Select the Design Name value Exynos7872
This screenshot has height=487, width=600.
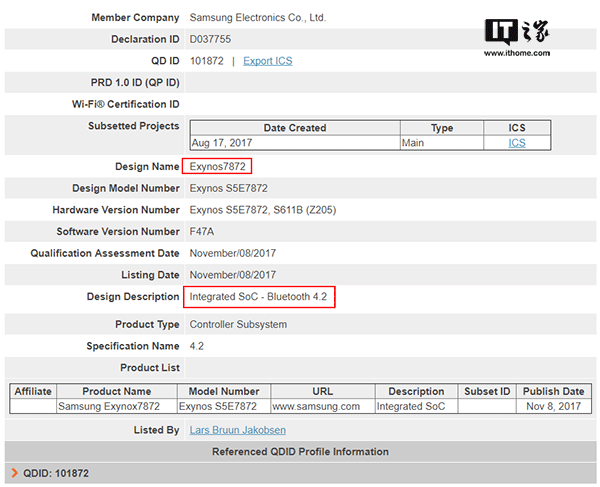tap(217, 167)
